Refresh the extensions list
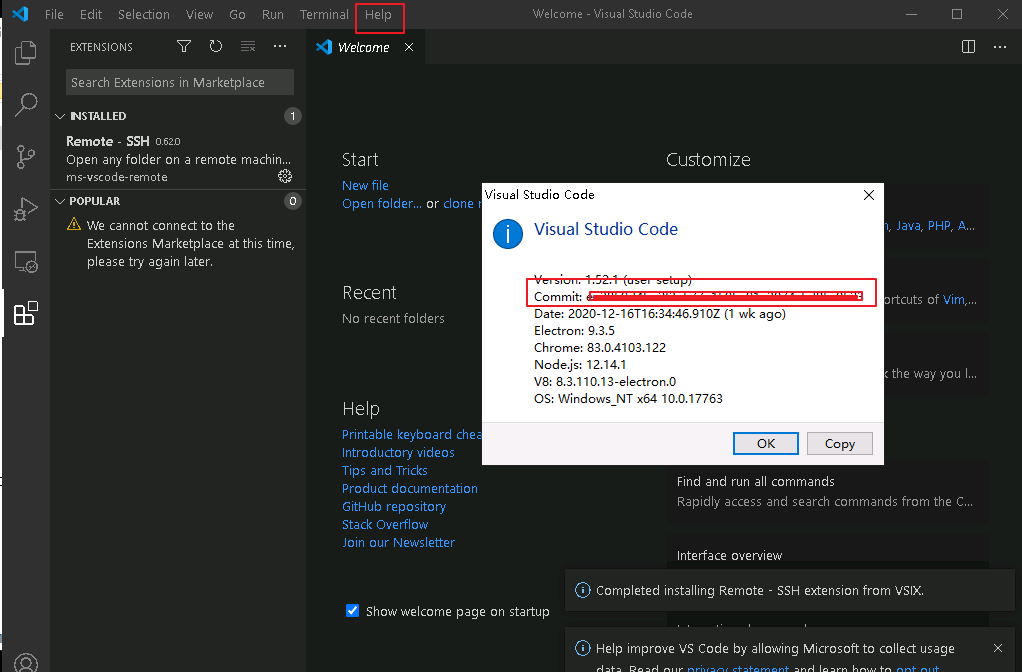 (x=216, y=46)
